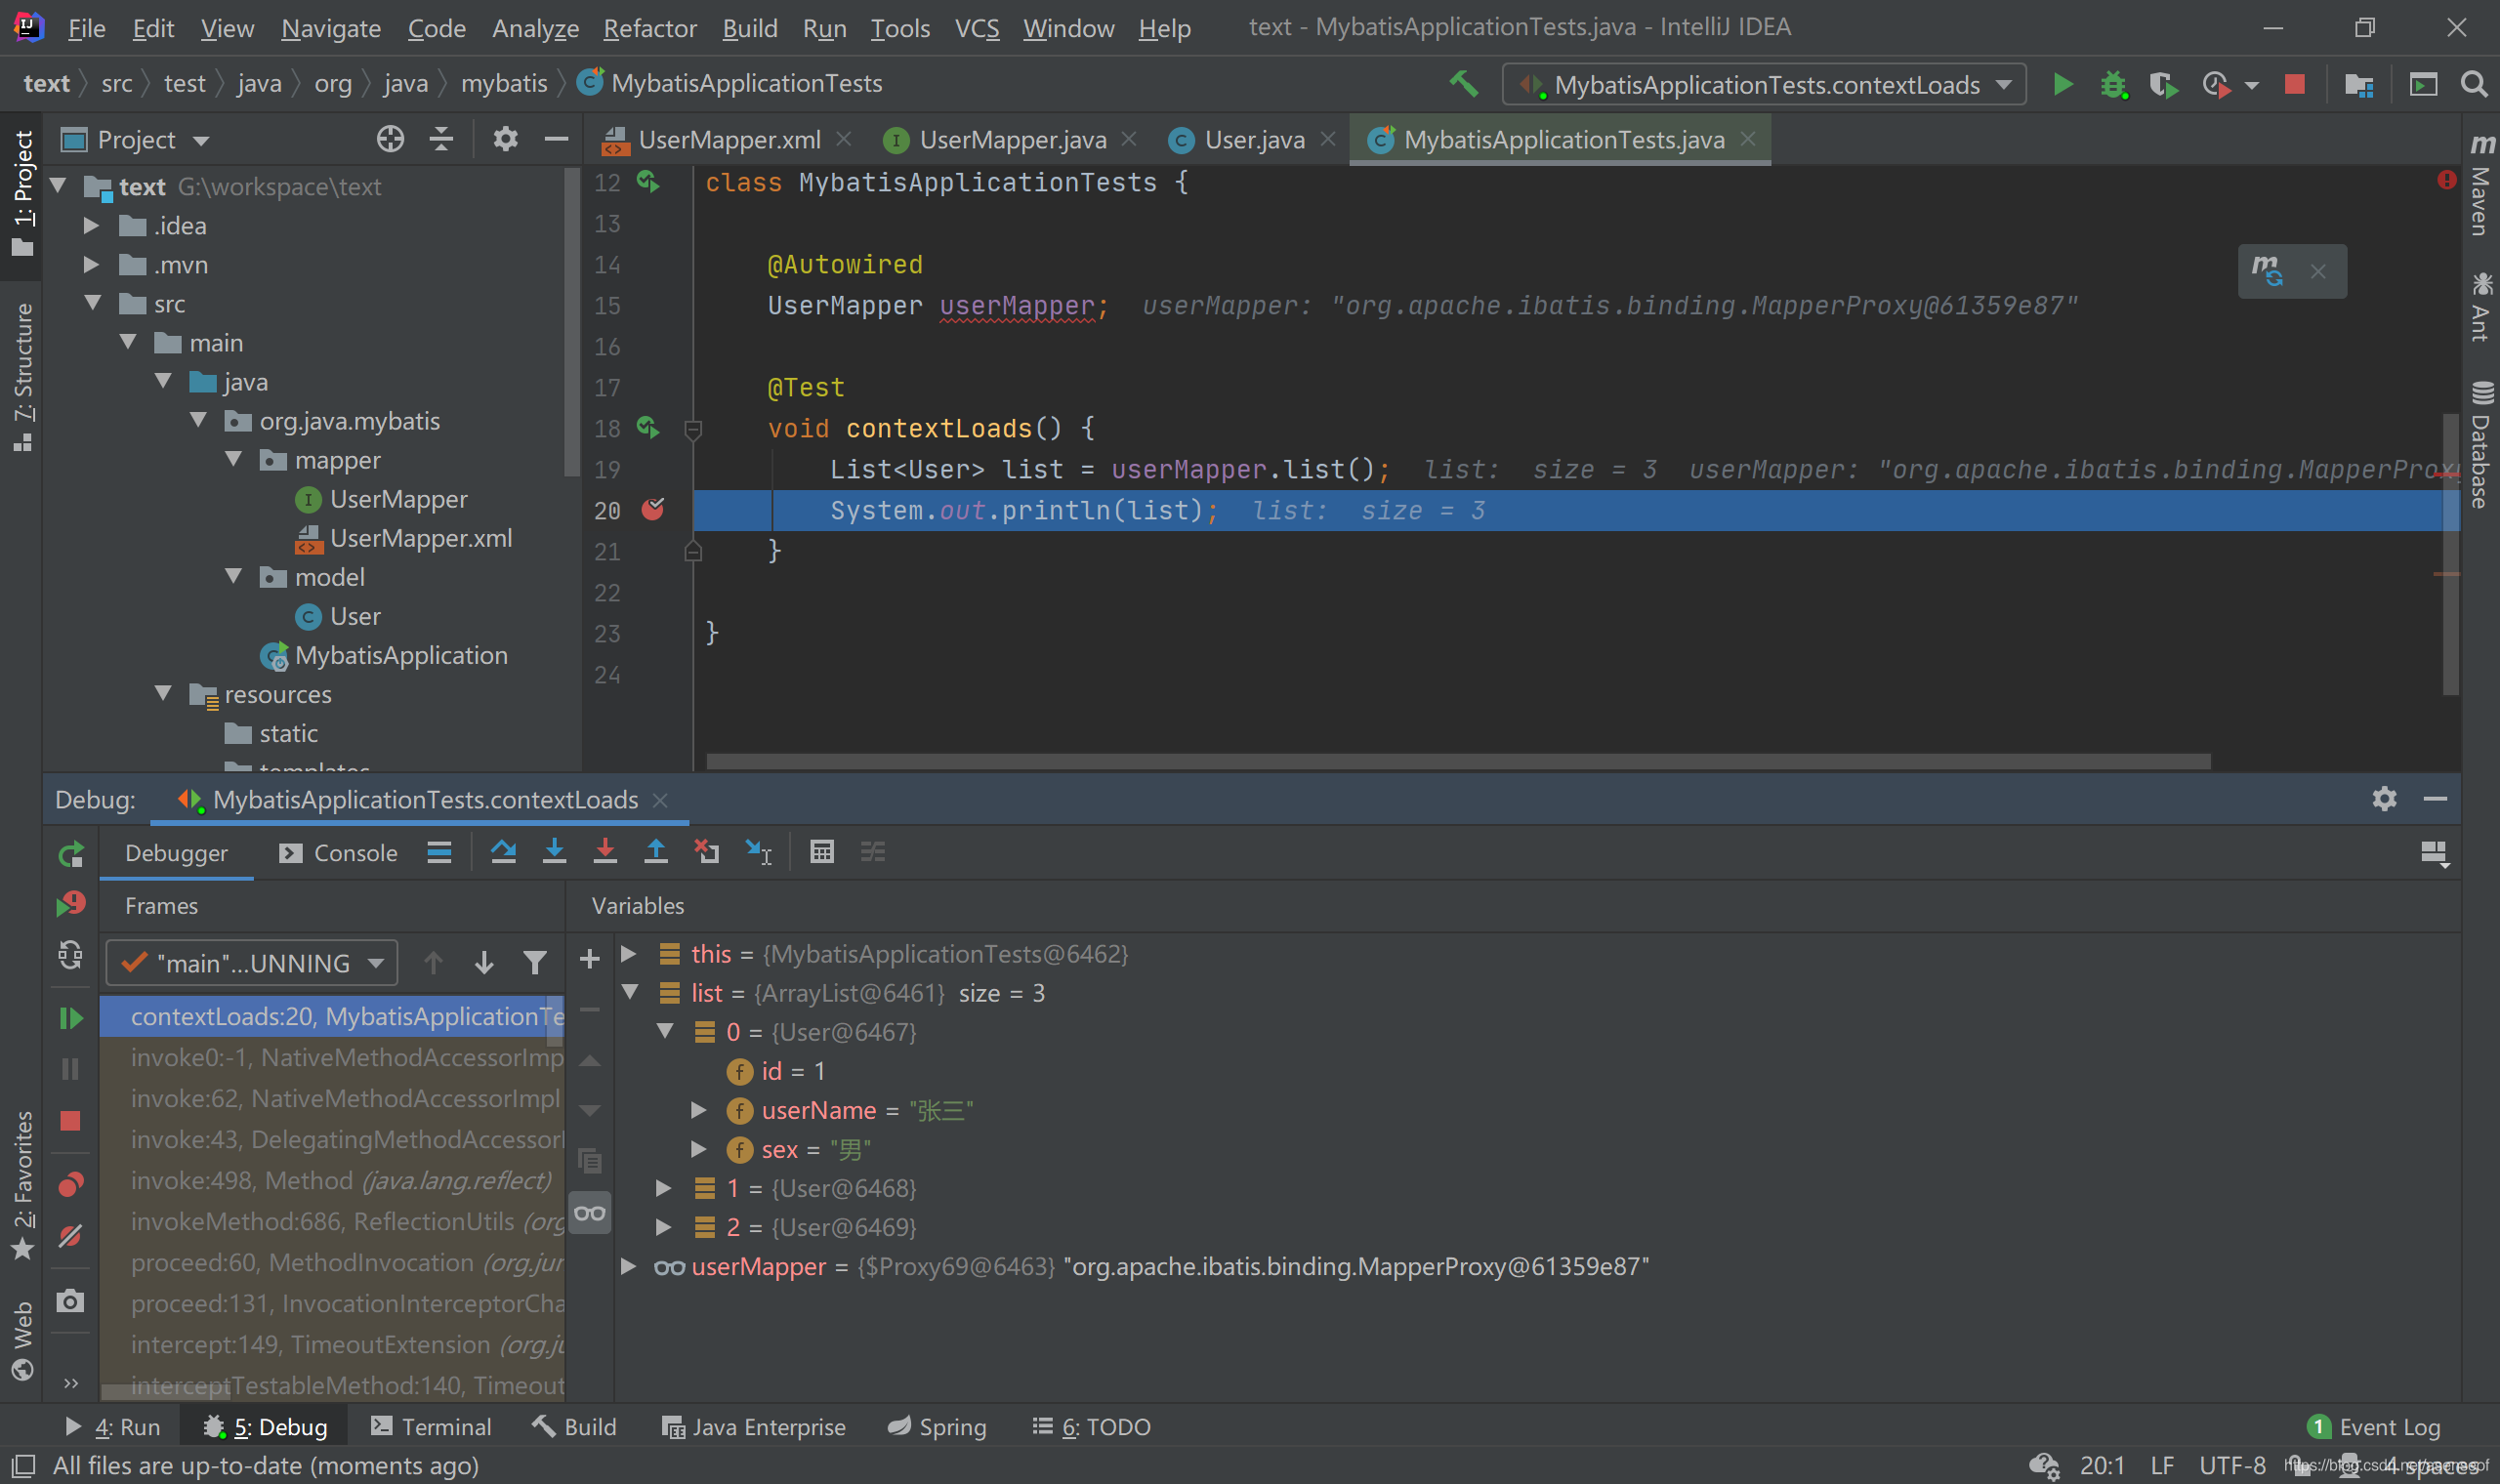Collapse the list variable node

click(x=630, y=992)
